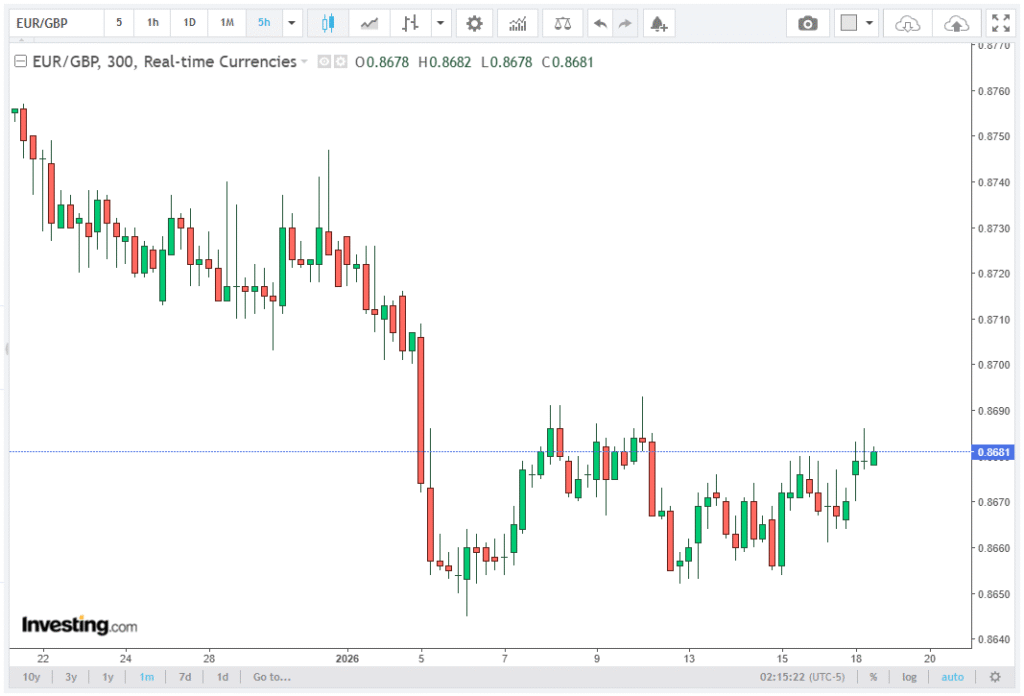Click the Go to... button
This screenshot has width=1024, height=696.
273,677
